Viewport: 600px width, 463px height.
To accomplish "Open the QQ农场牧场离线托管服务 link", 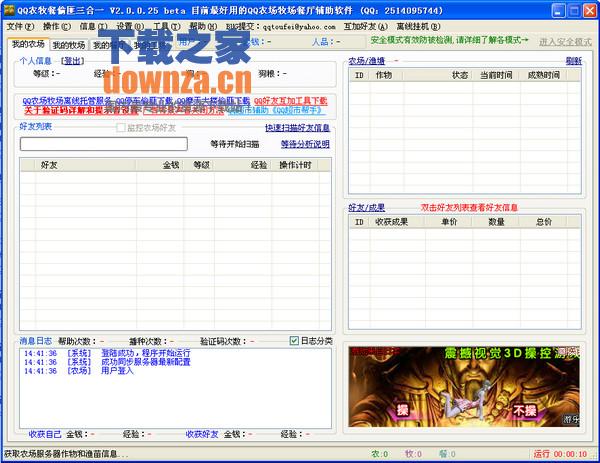I will click(x=67, y=101).
